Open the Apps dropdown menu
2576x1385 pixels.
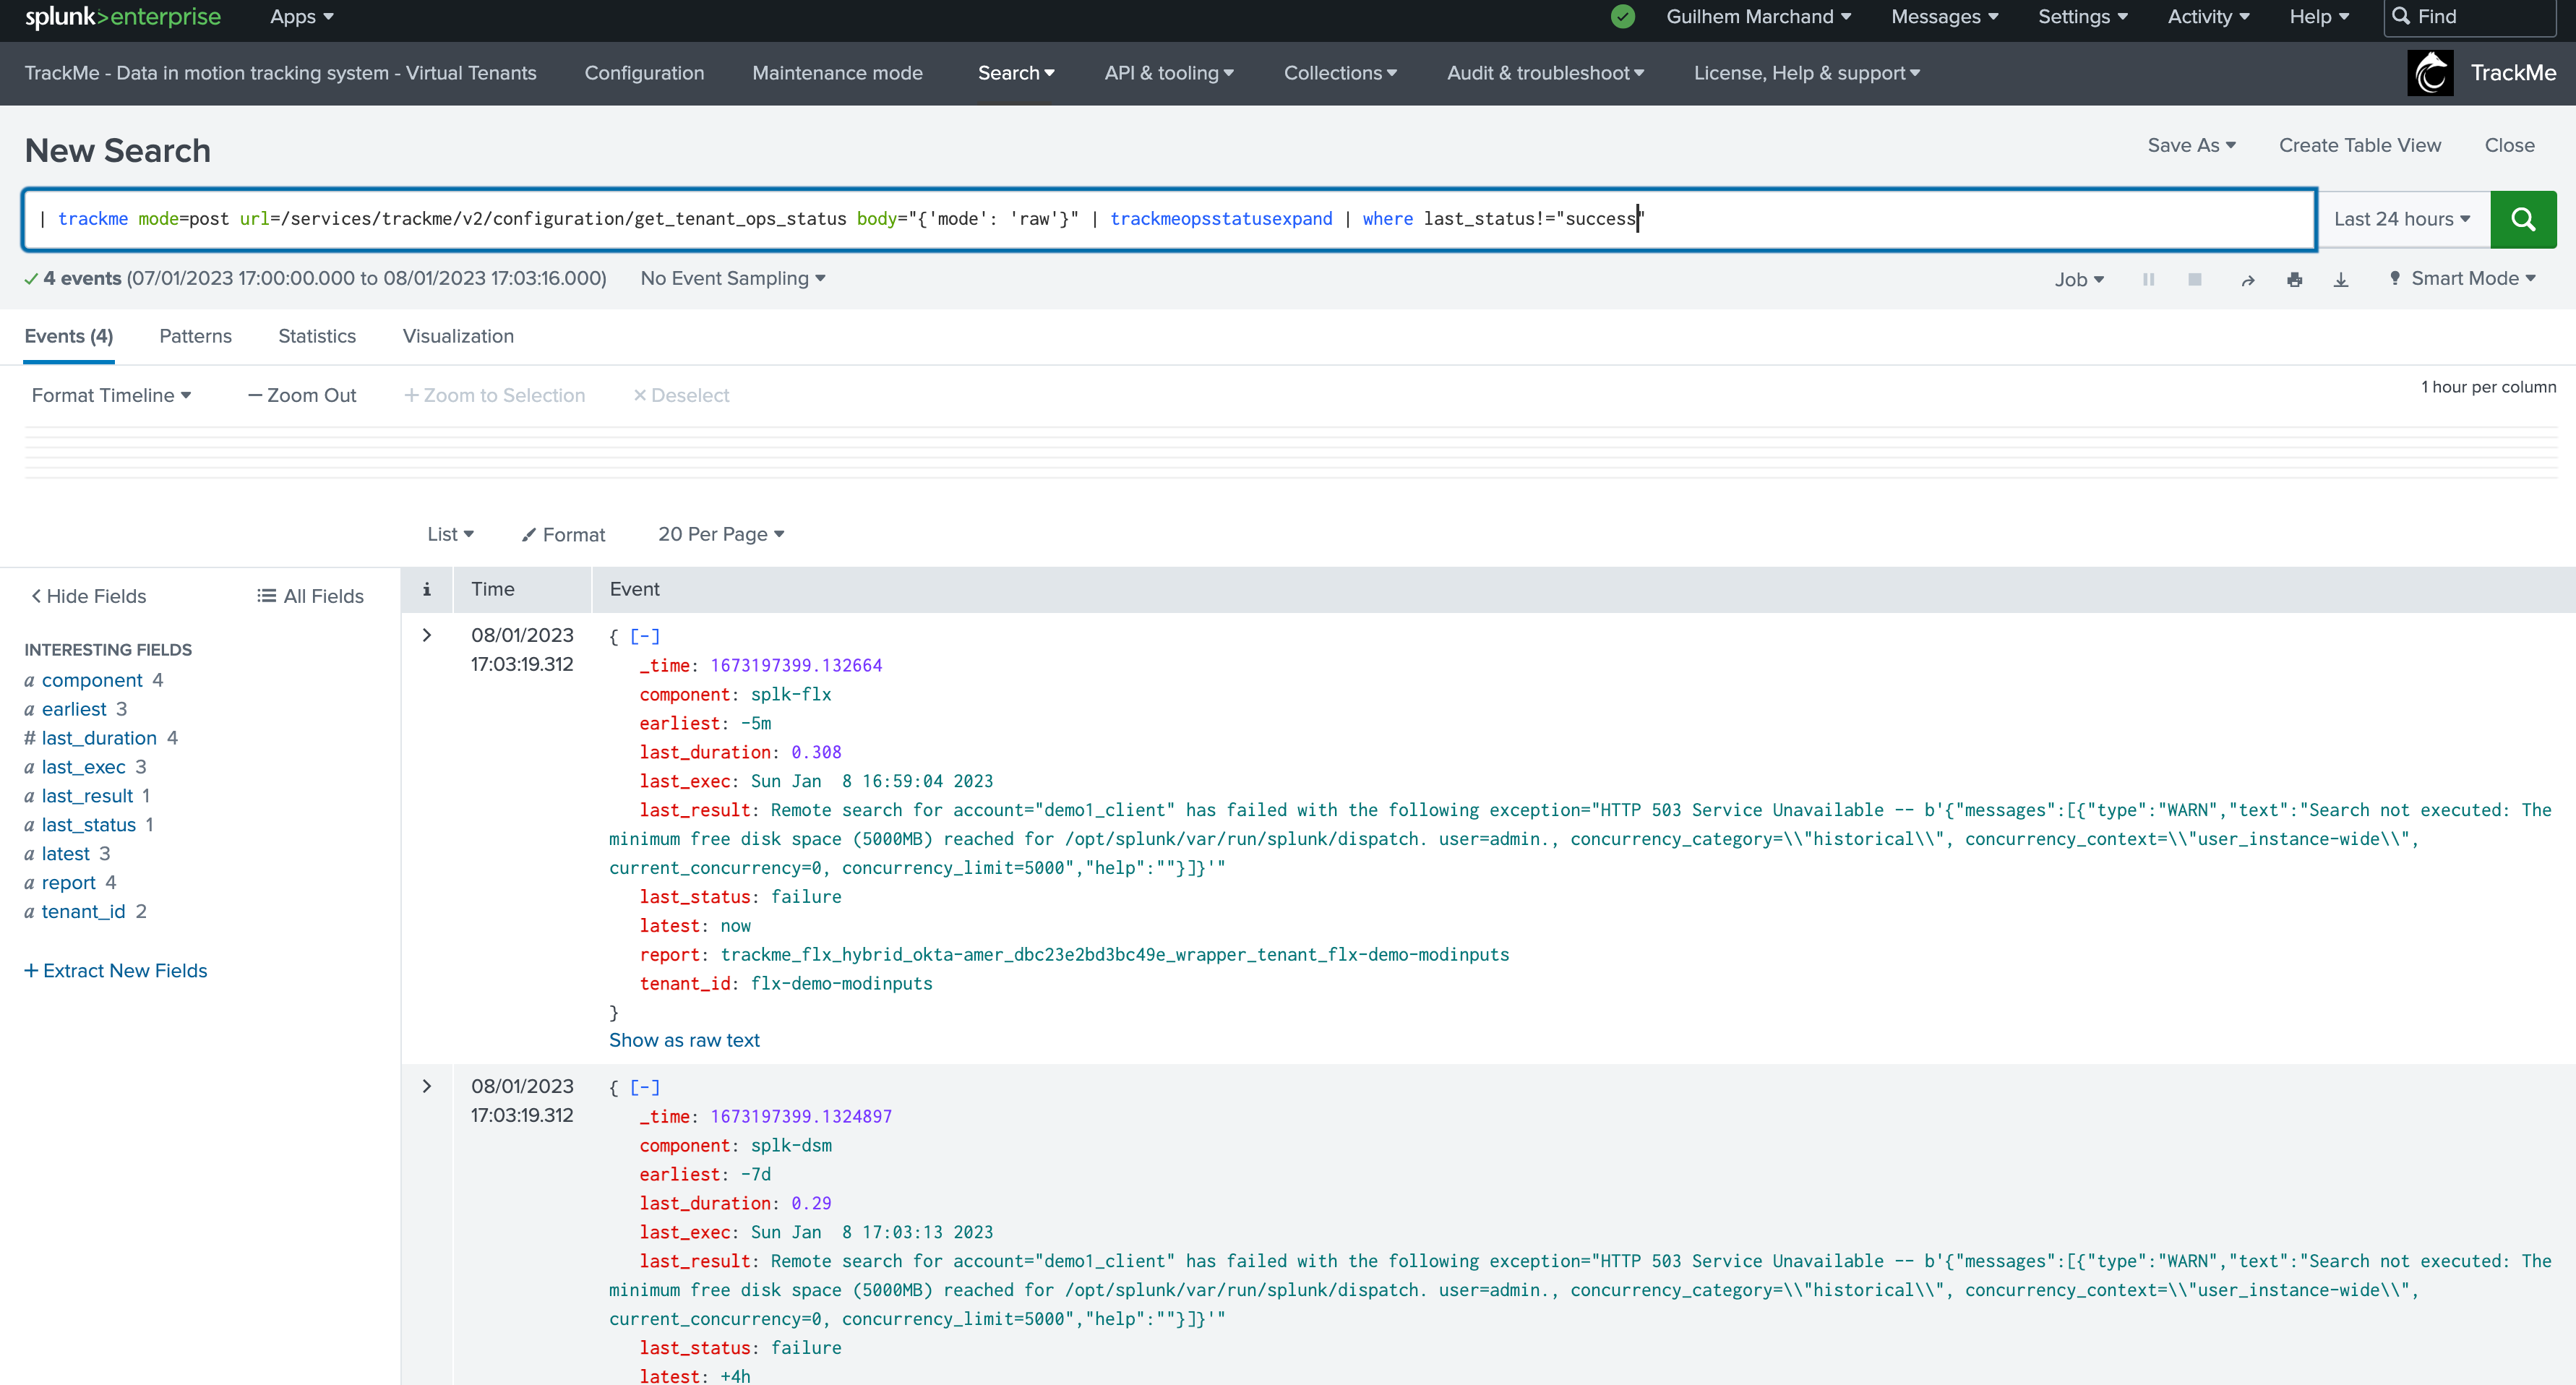click(301, 17)
